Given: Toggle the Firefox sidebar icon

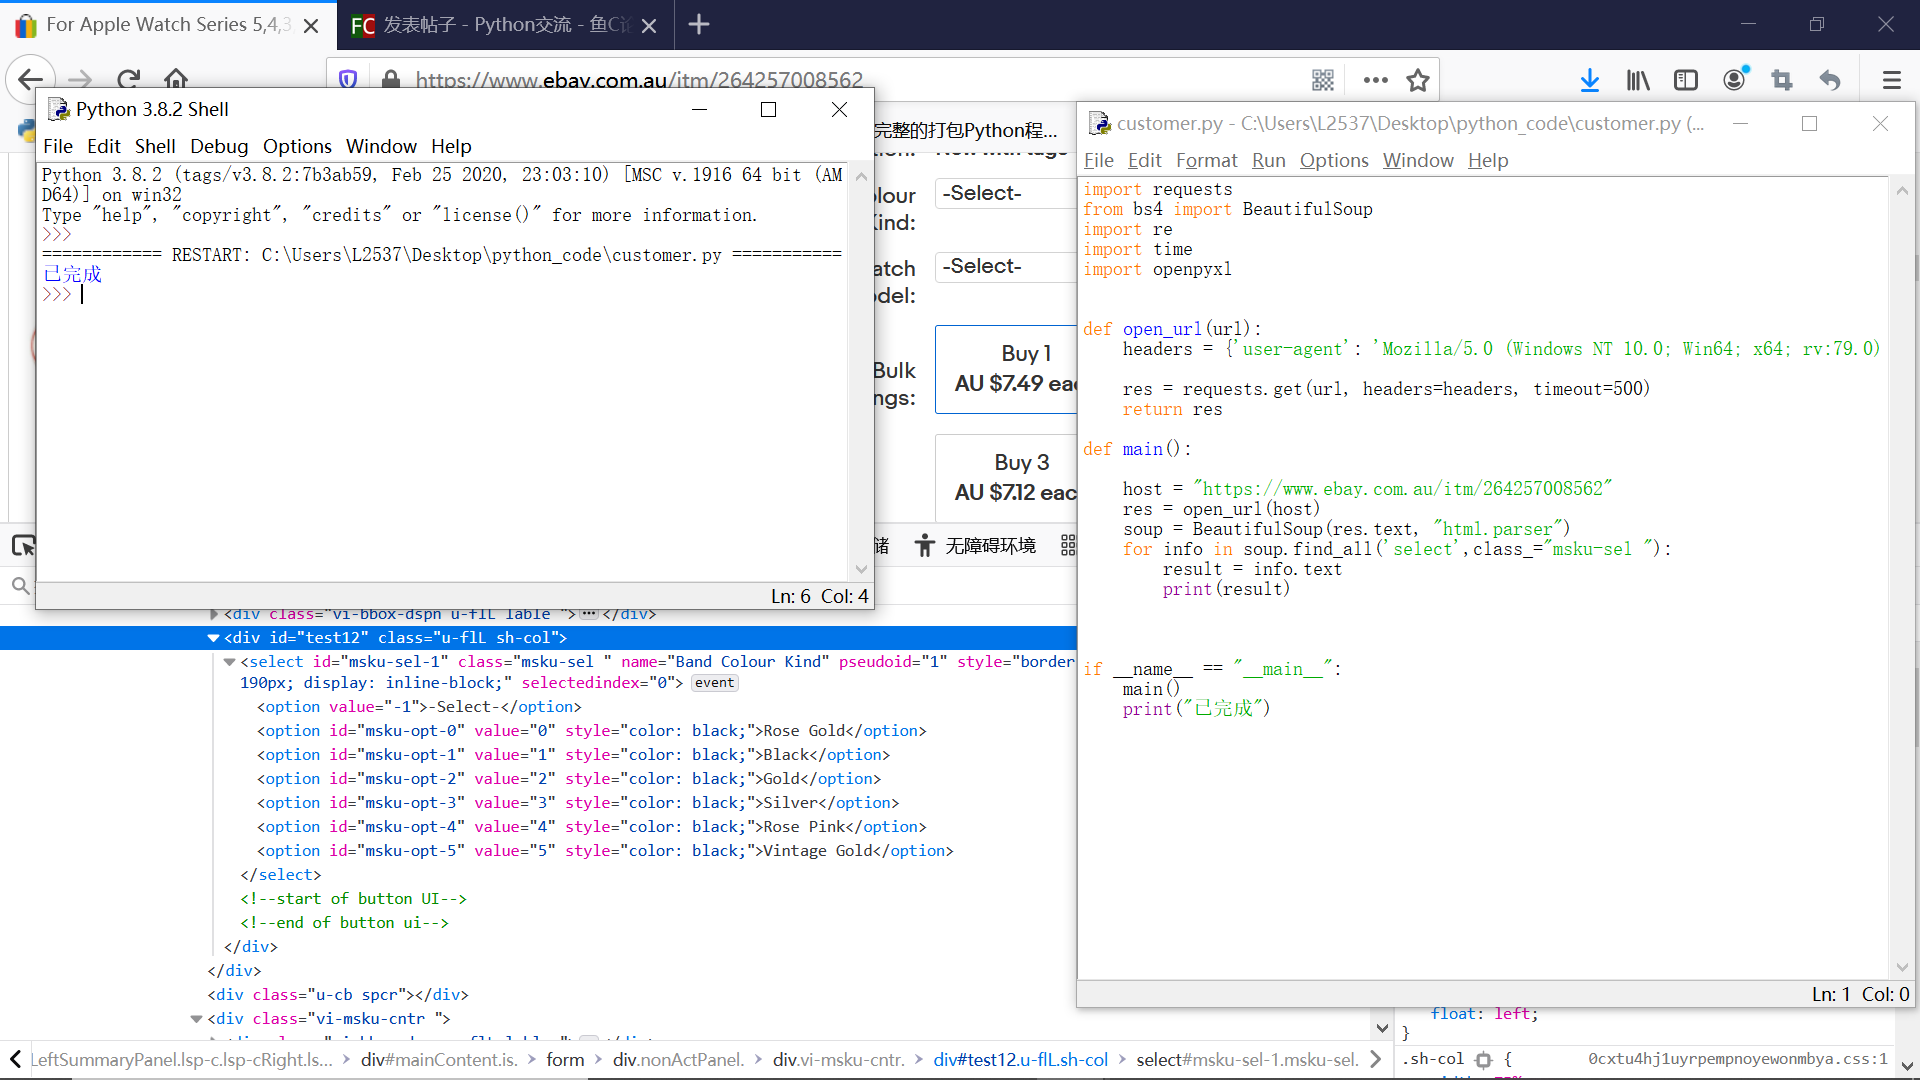Looking at the screenshot, I should pyautogui.click(x=1686, y=80).
